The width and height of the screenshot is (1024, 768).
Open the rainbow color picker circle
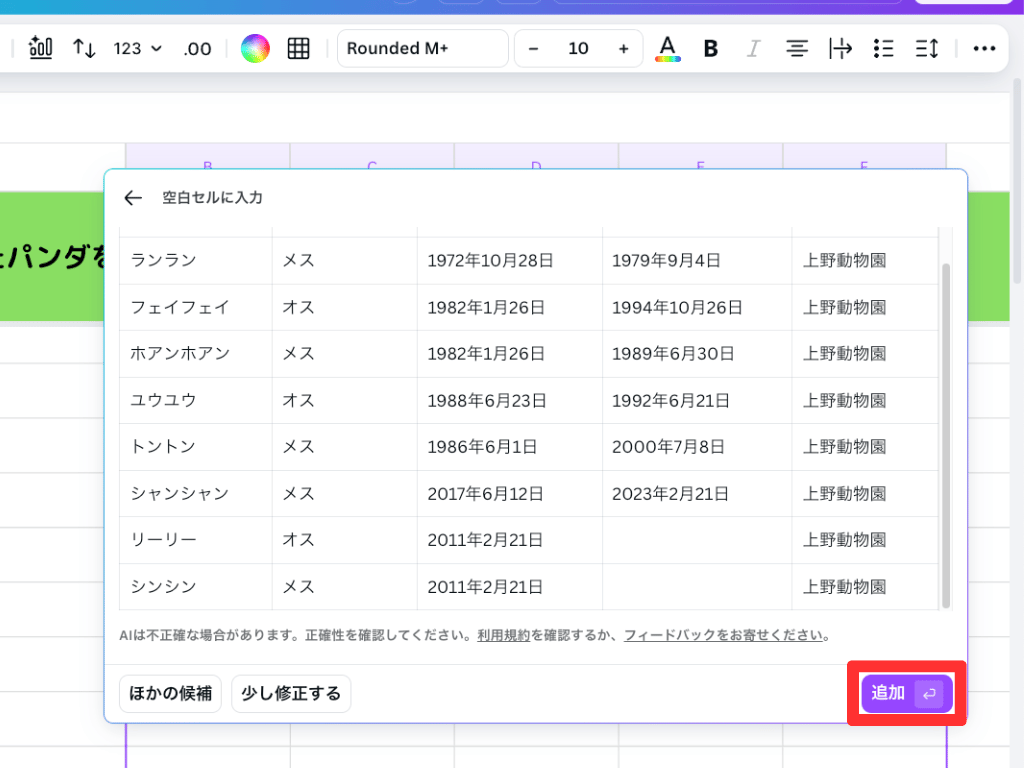(255, 48)
